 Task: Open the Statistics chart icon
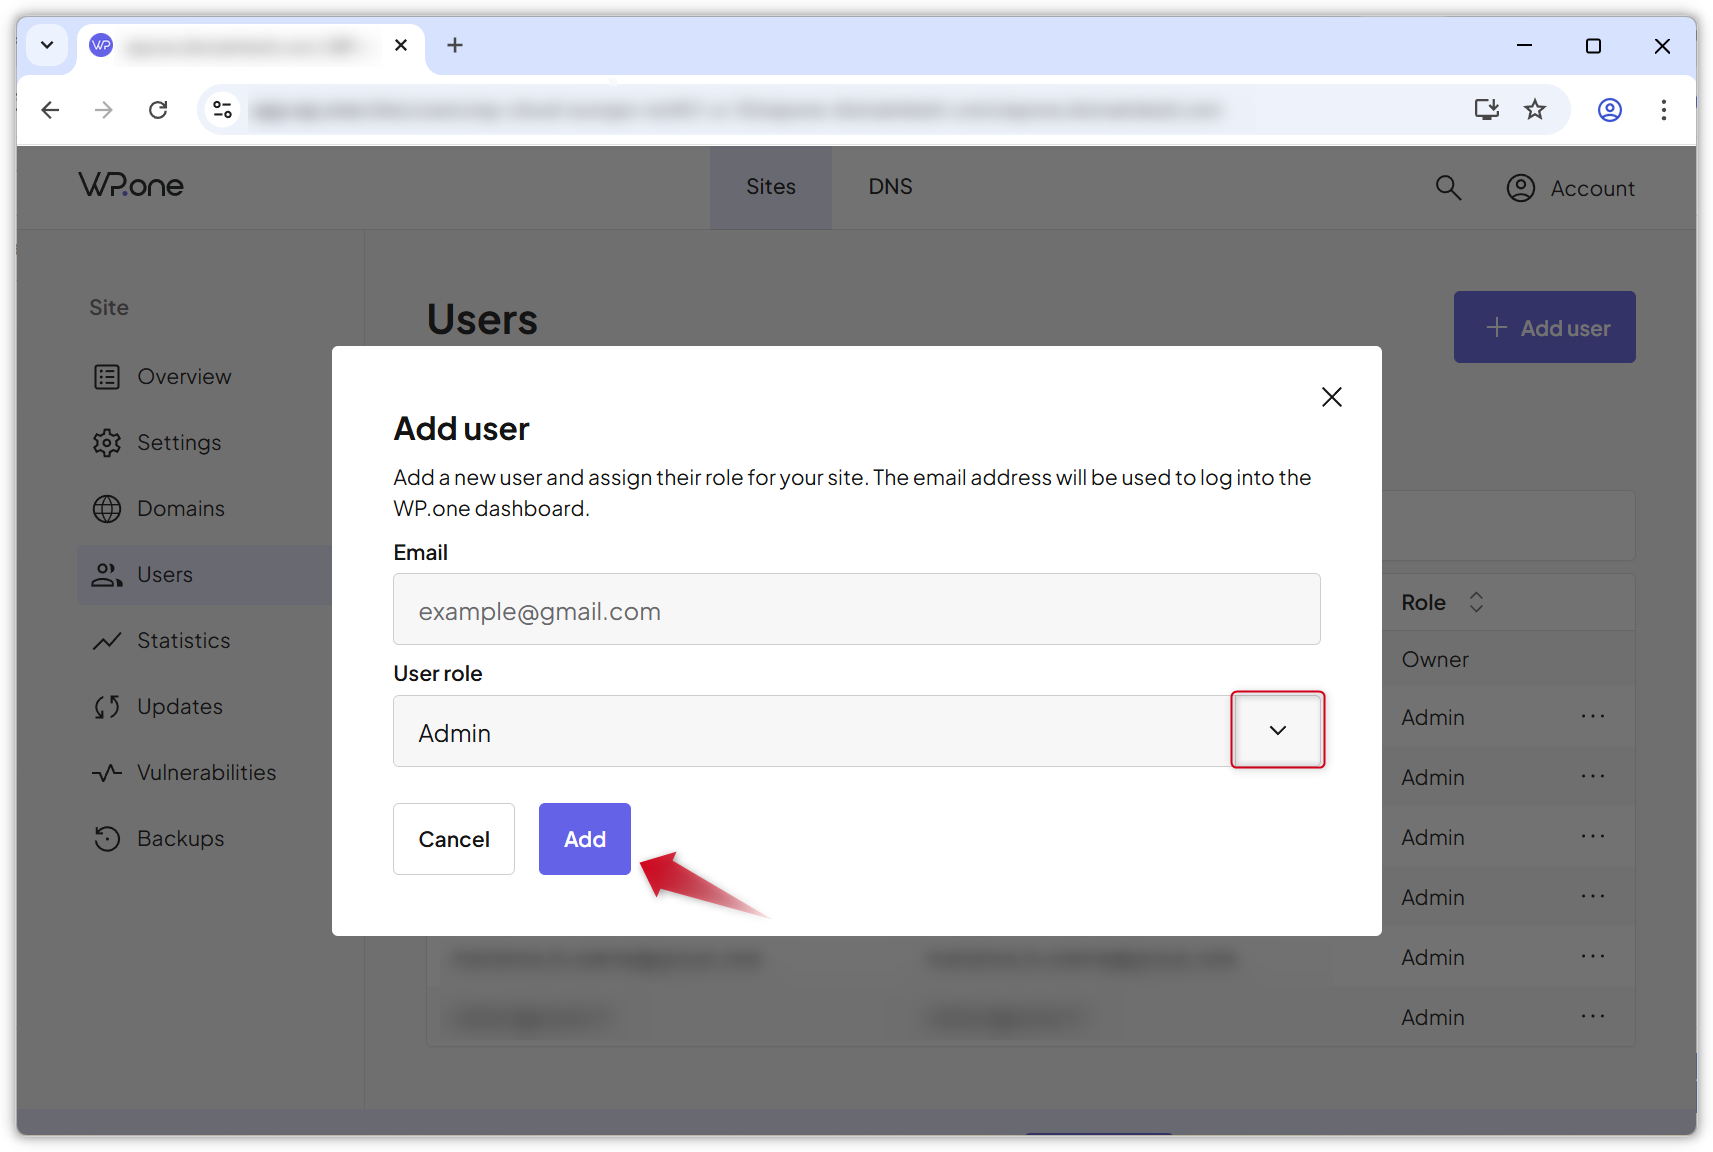tap(107, 641)
